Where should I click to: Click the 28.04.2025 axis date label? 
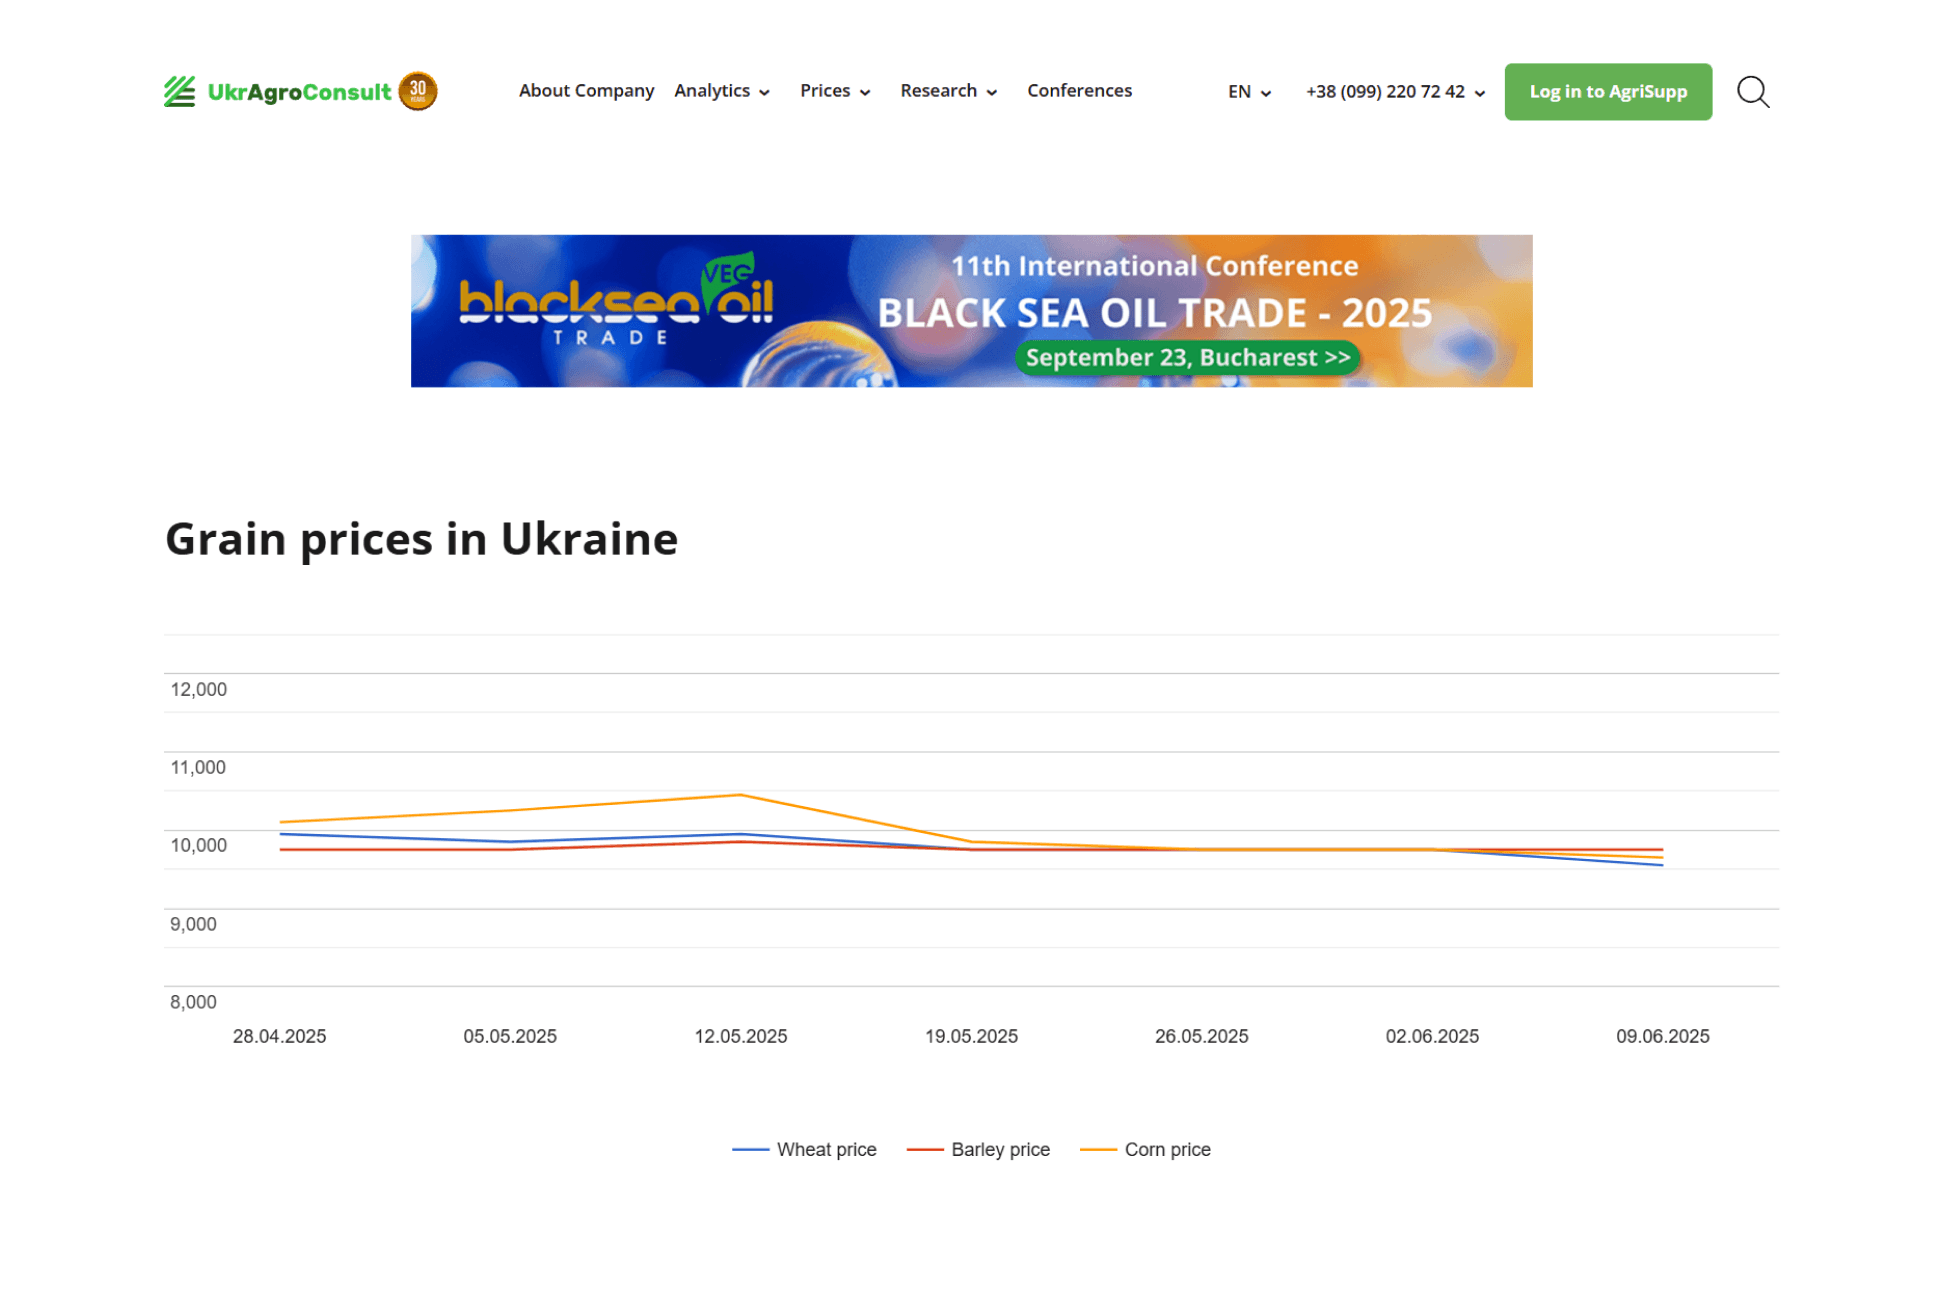pos(280,1037)
